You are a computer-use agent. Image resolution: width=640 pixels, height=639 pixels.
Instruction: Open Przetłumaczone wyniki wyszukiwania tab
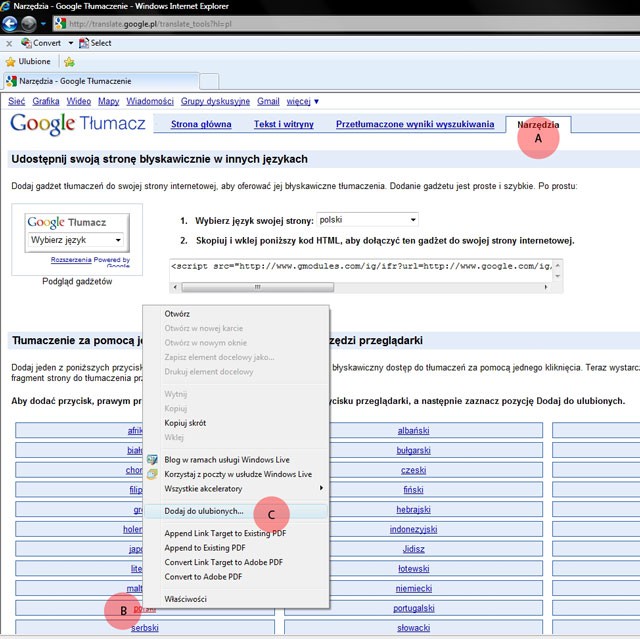click(x=415, y=124)
